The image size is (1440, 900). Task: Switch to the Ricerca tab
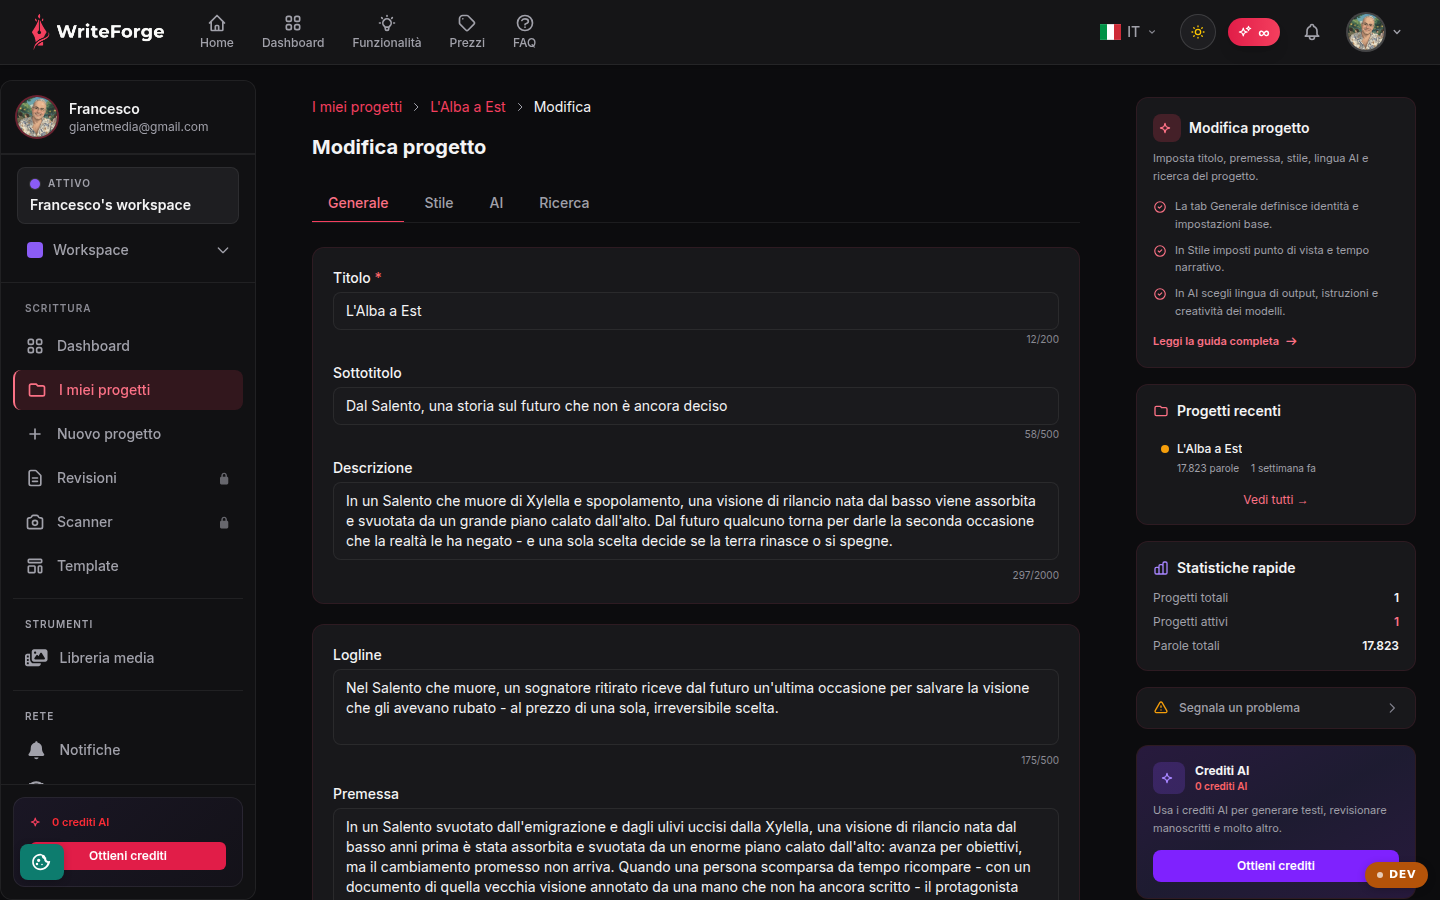pyautogui.click(x=564, y=203)
